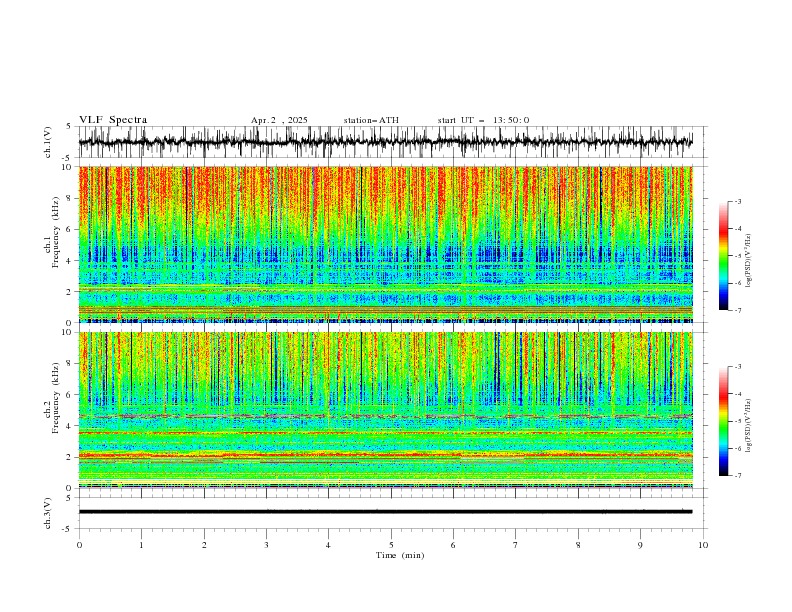Click inside the ch.2 spectrogram panel
The height and width of the screenshot is (612, 792).
point(385,410)
